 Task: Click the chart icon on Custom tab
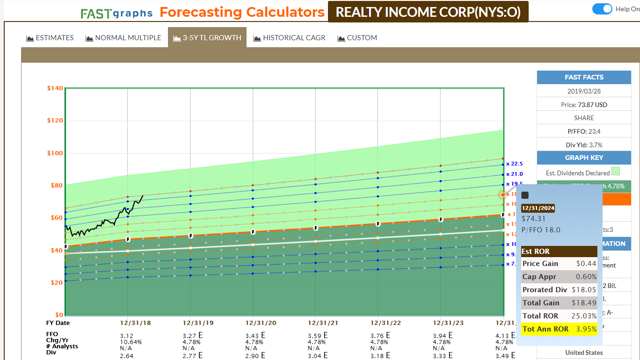(341, 38)
